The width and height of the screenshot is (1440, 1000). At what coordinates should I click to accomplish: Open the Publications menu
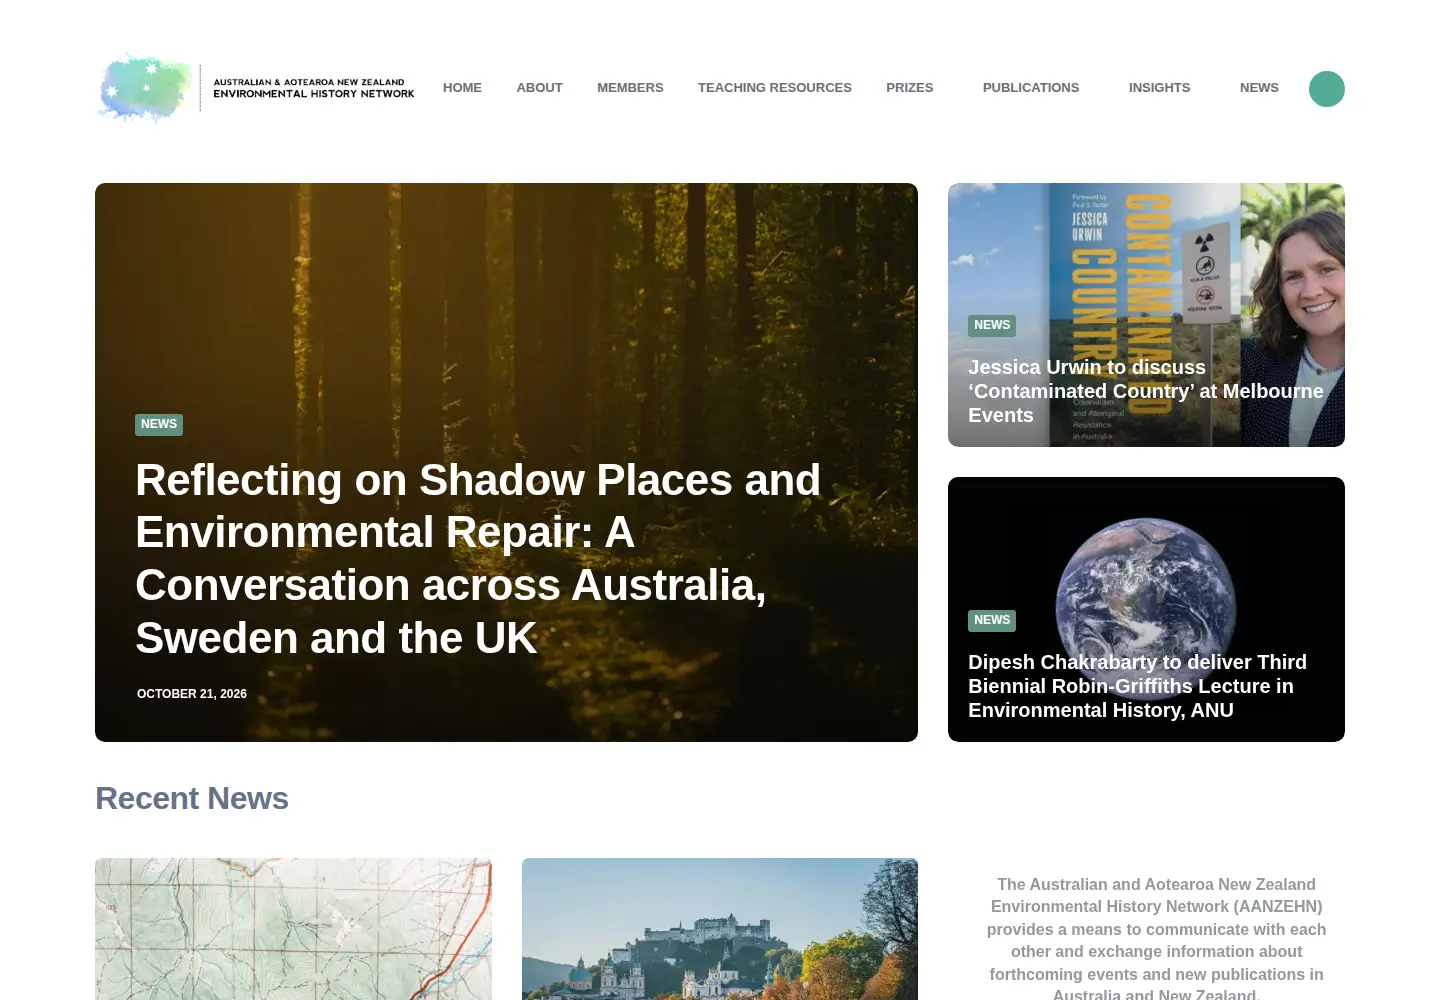pyautogui.click(x=1031, y=88)
